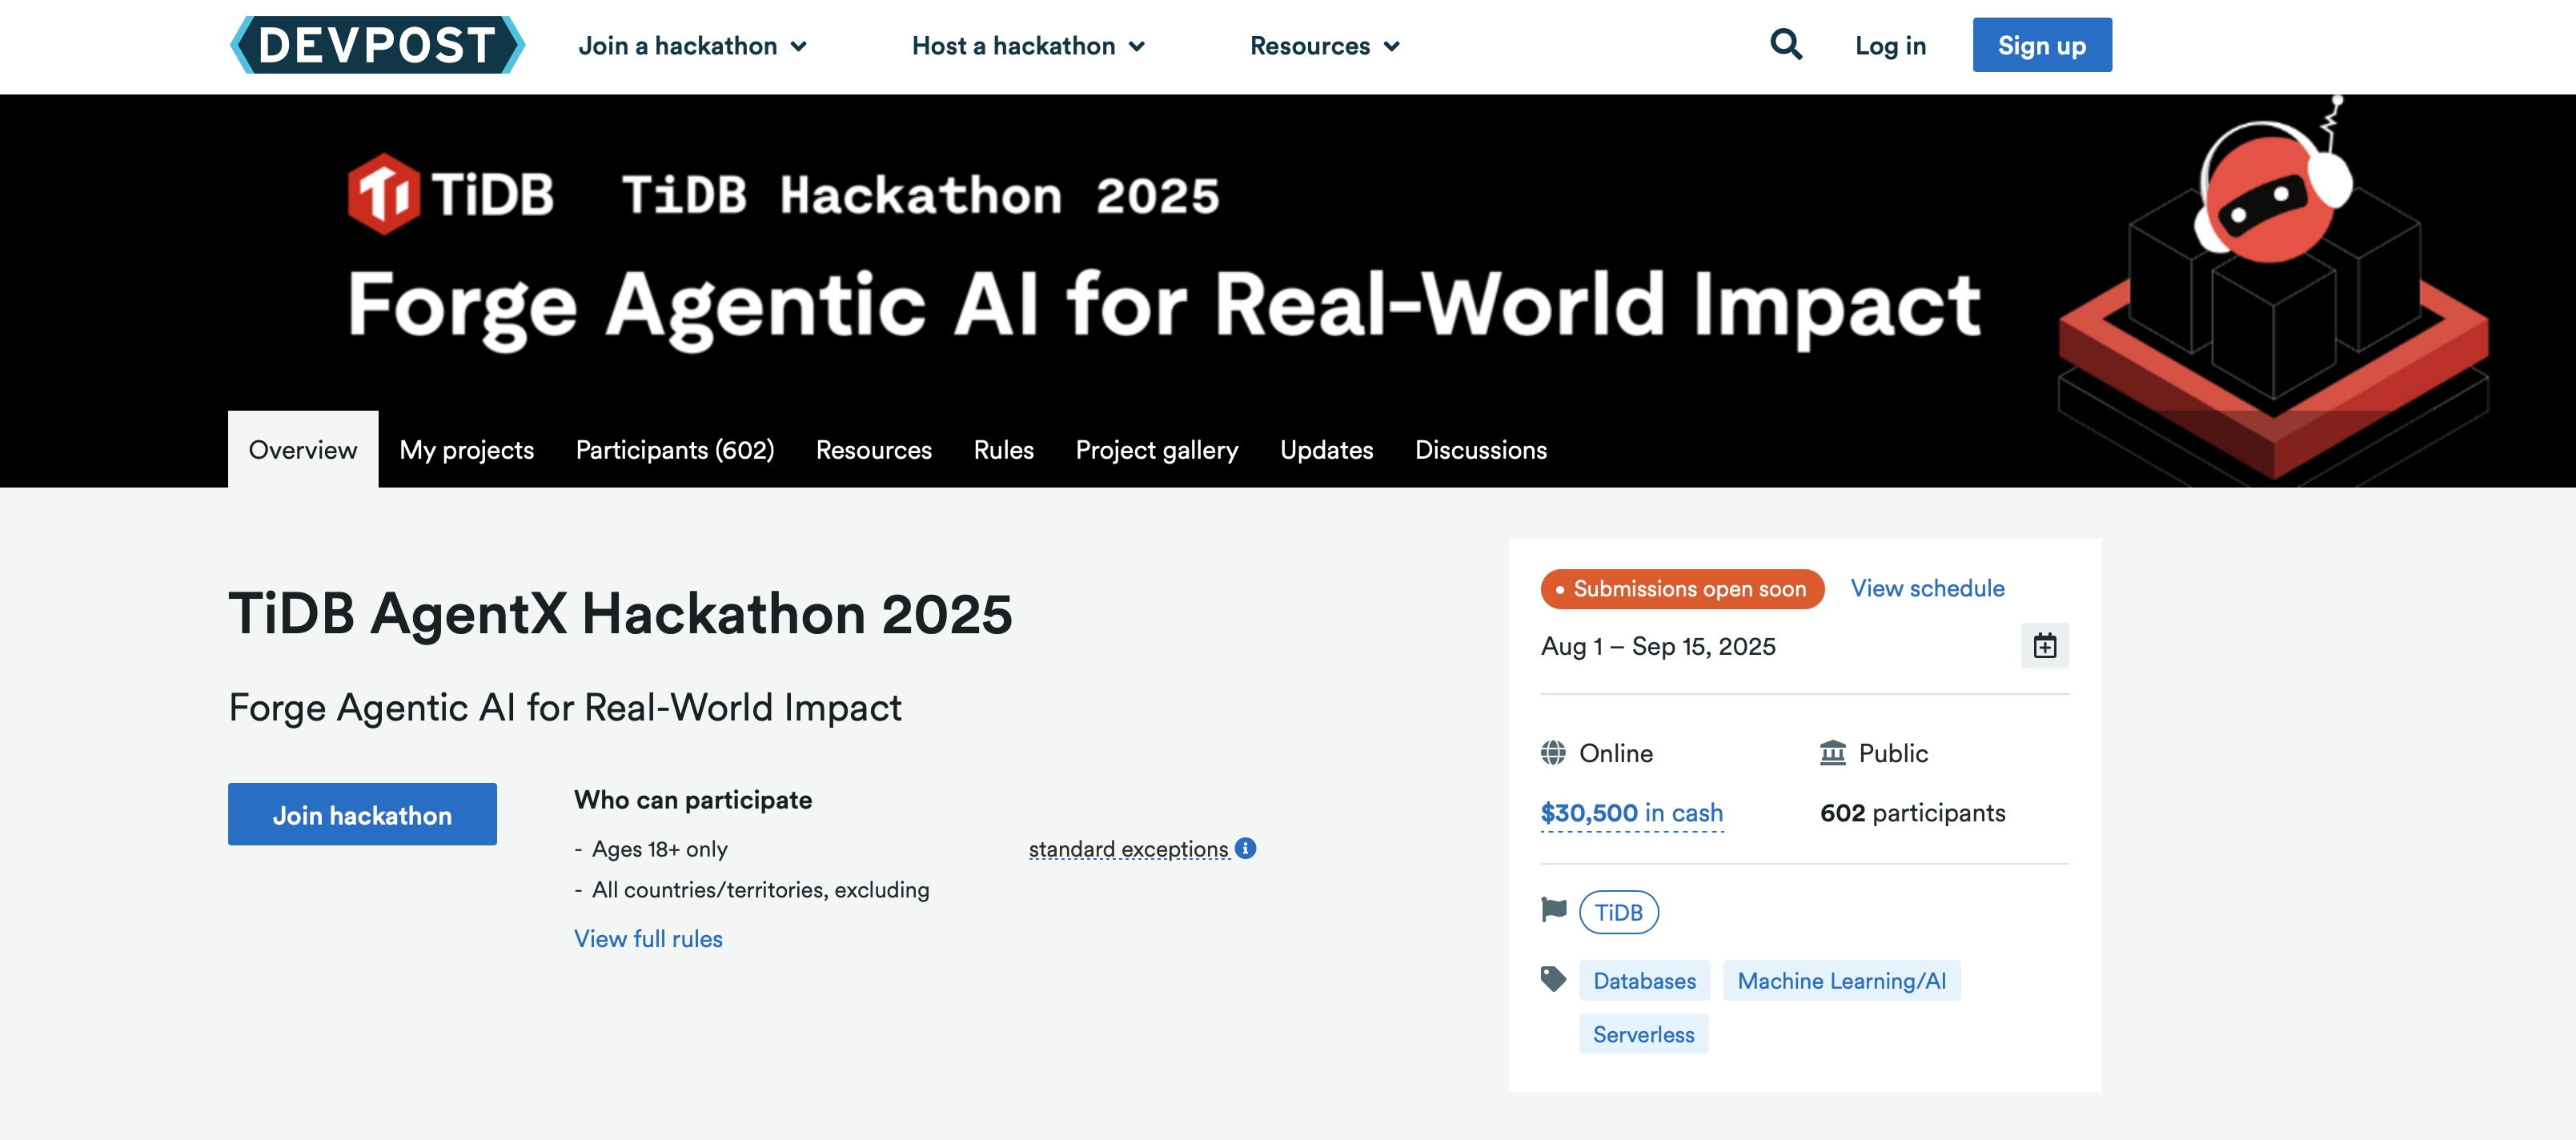Select the Machine Learning/AI tag

click(1841, 981)
